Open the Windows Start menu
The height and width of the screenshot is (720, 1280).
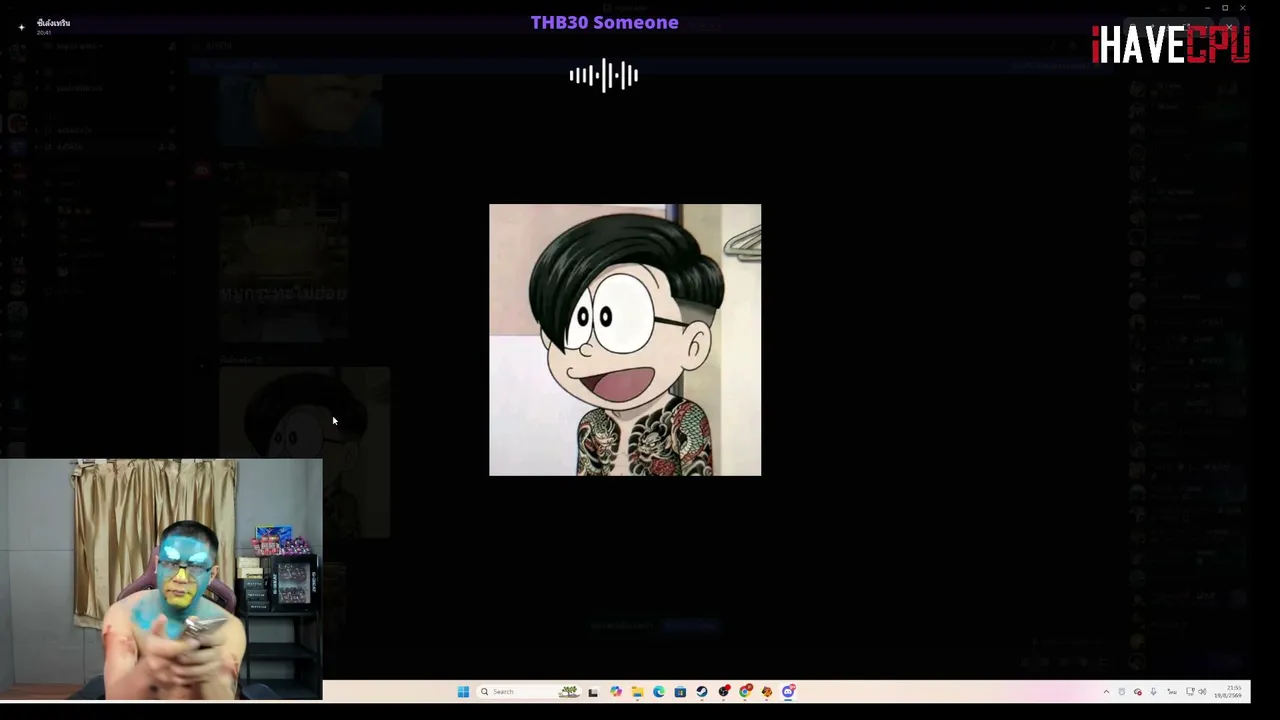pyautogui.click(x=463, y=692)
